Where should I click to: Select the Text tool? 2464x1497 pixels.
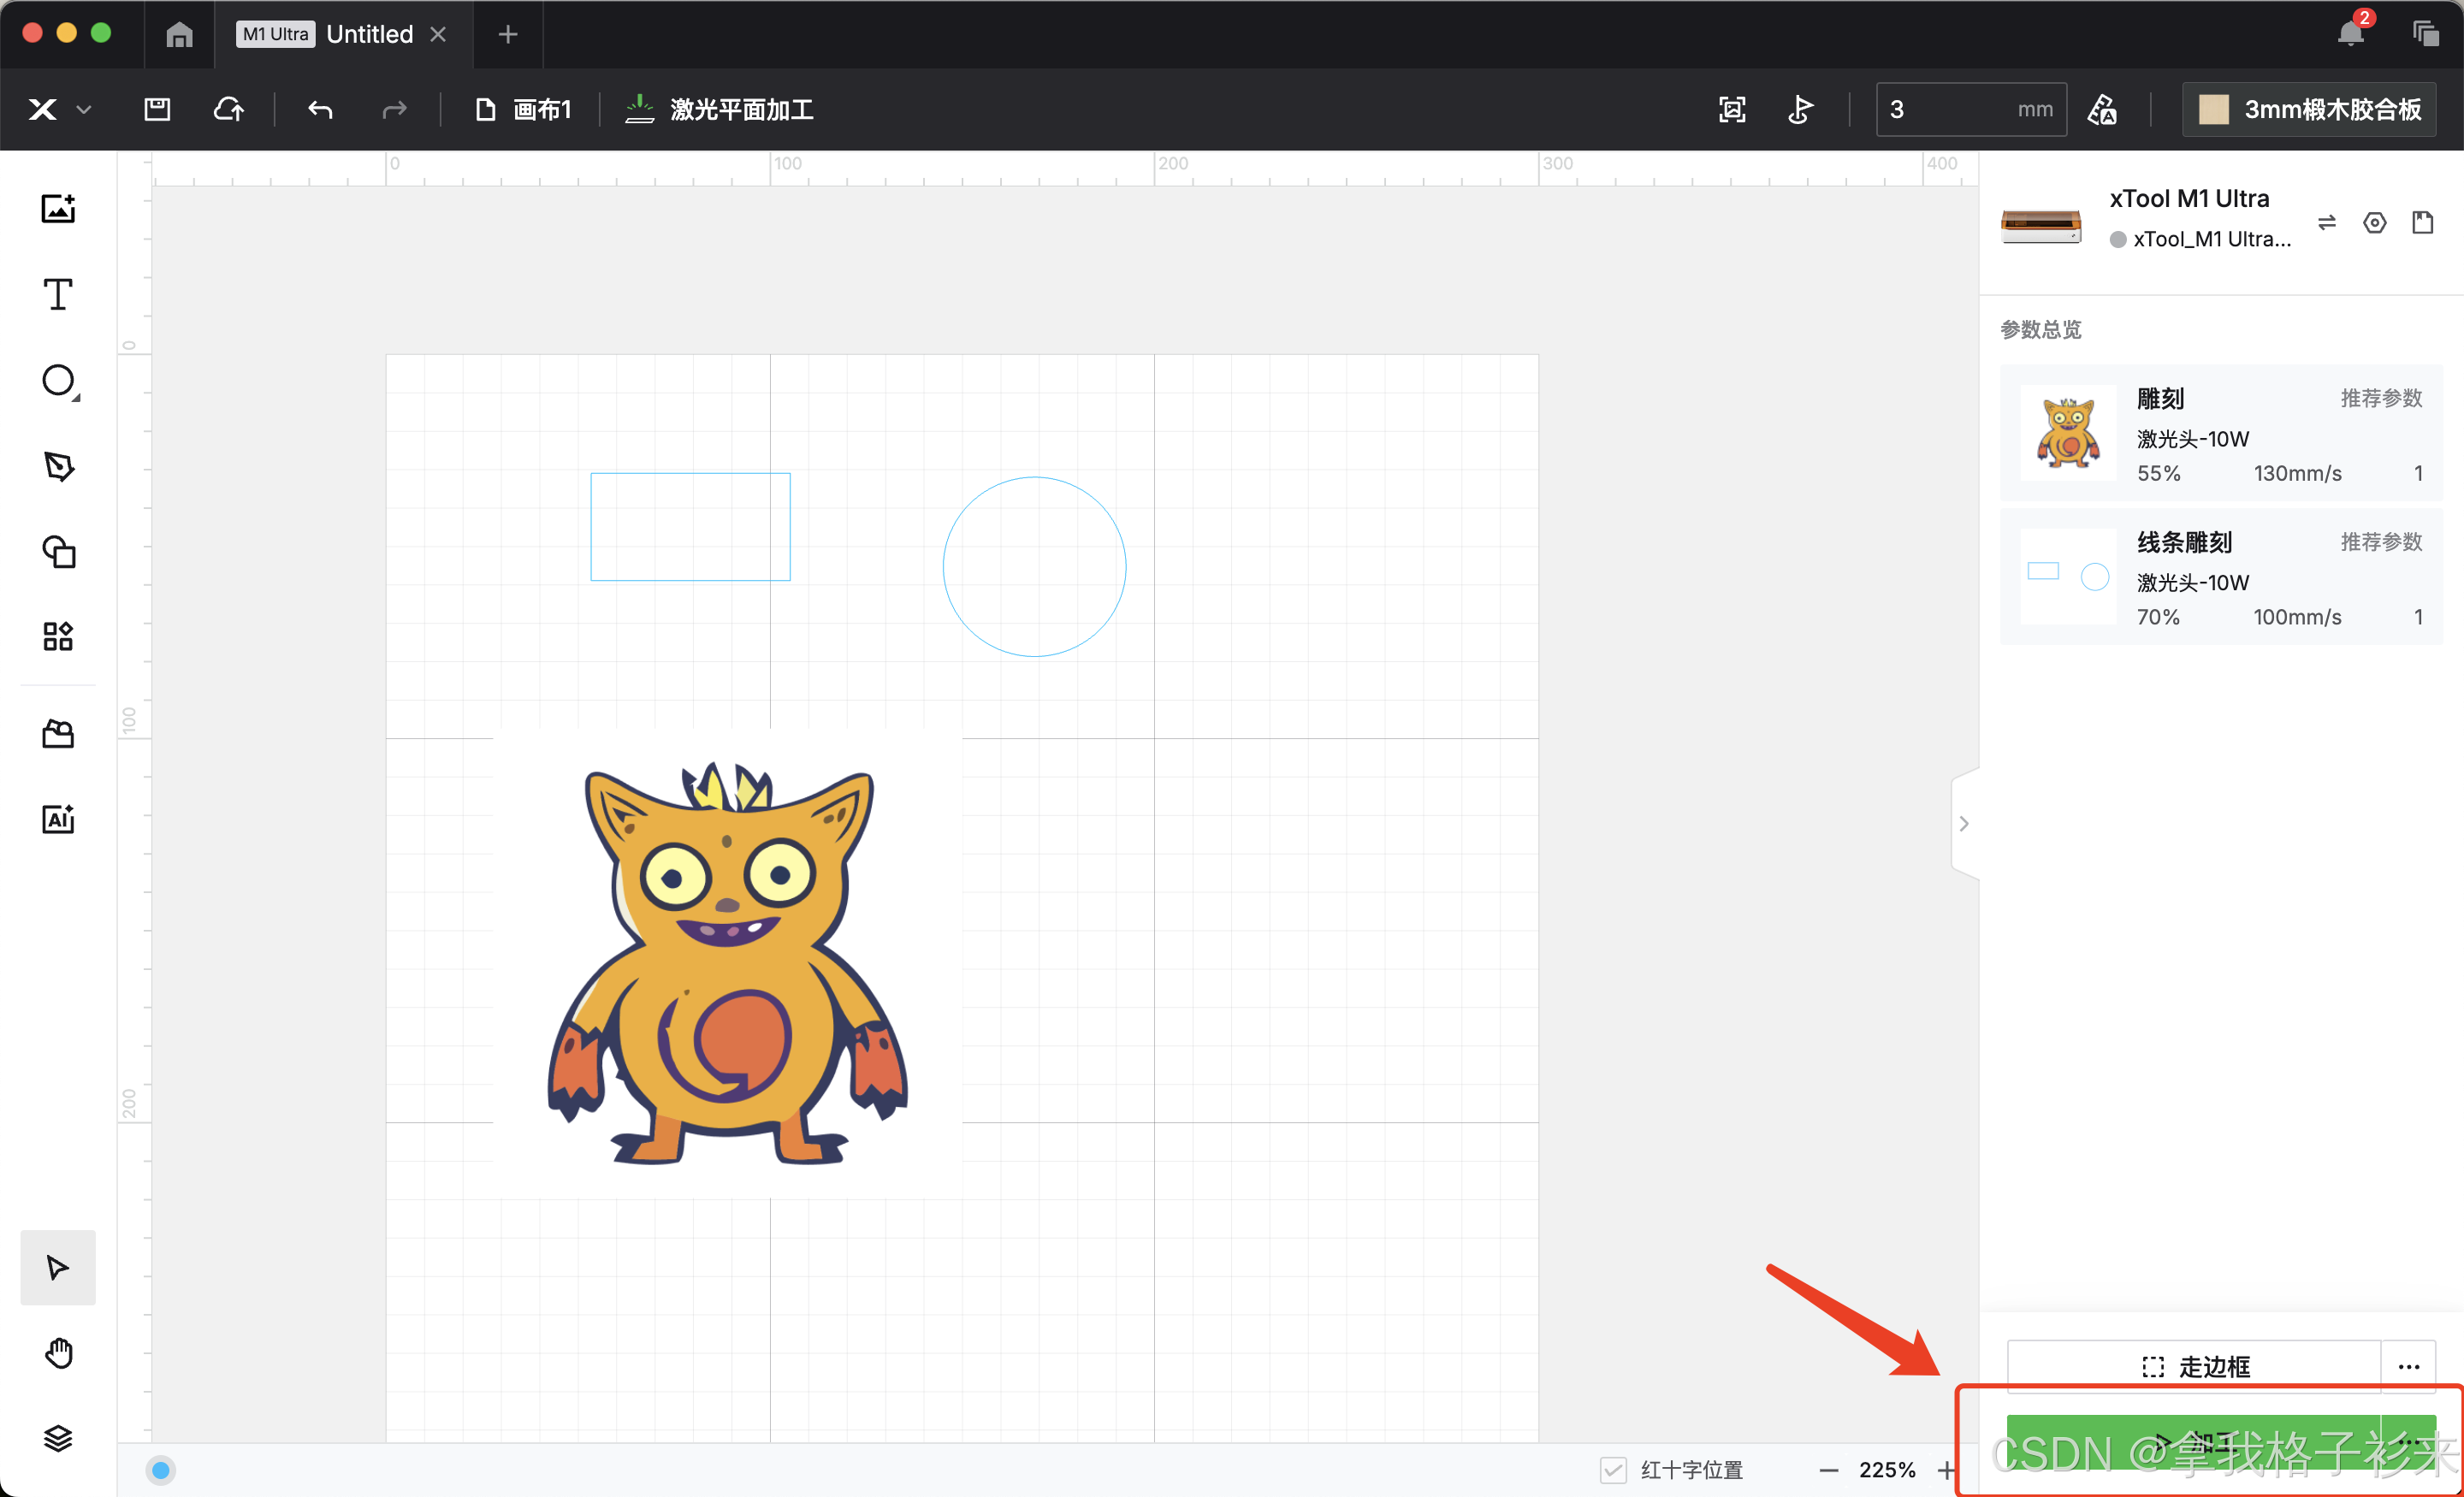pos(58,293)
